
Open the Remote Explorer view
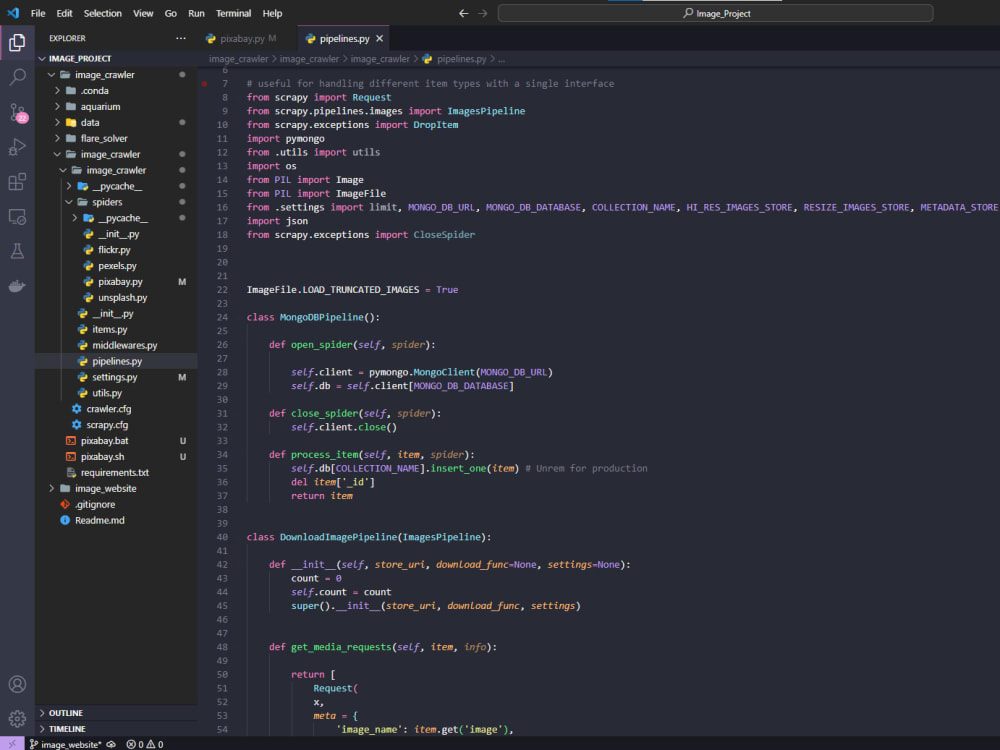click(17, 216)
